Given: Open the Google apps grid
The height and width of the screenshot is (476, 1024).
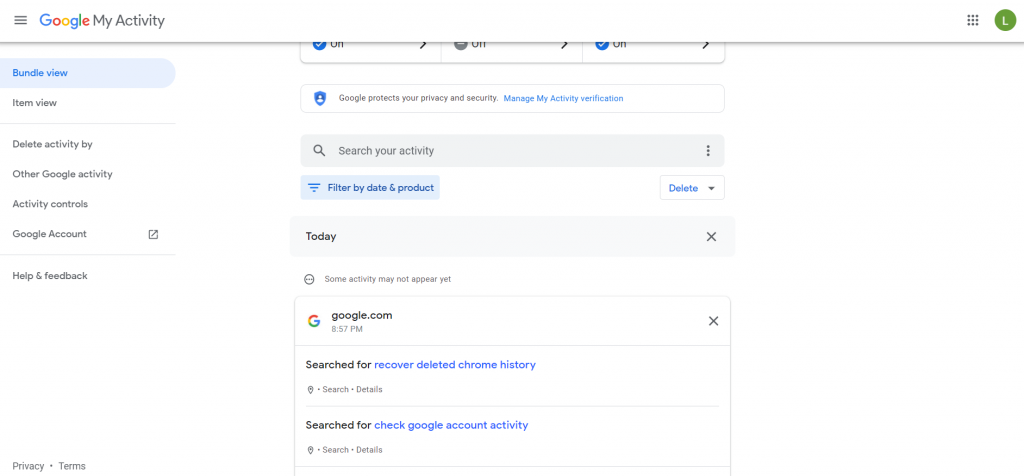Looking at the screenshot, I should [972, 20].
